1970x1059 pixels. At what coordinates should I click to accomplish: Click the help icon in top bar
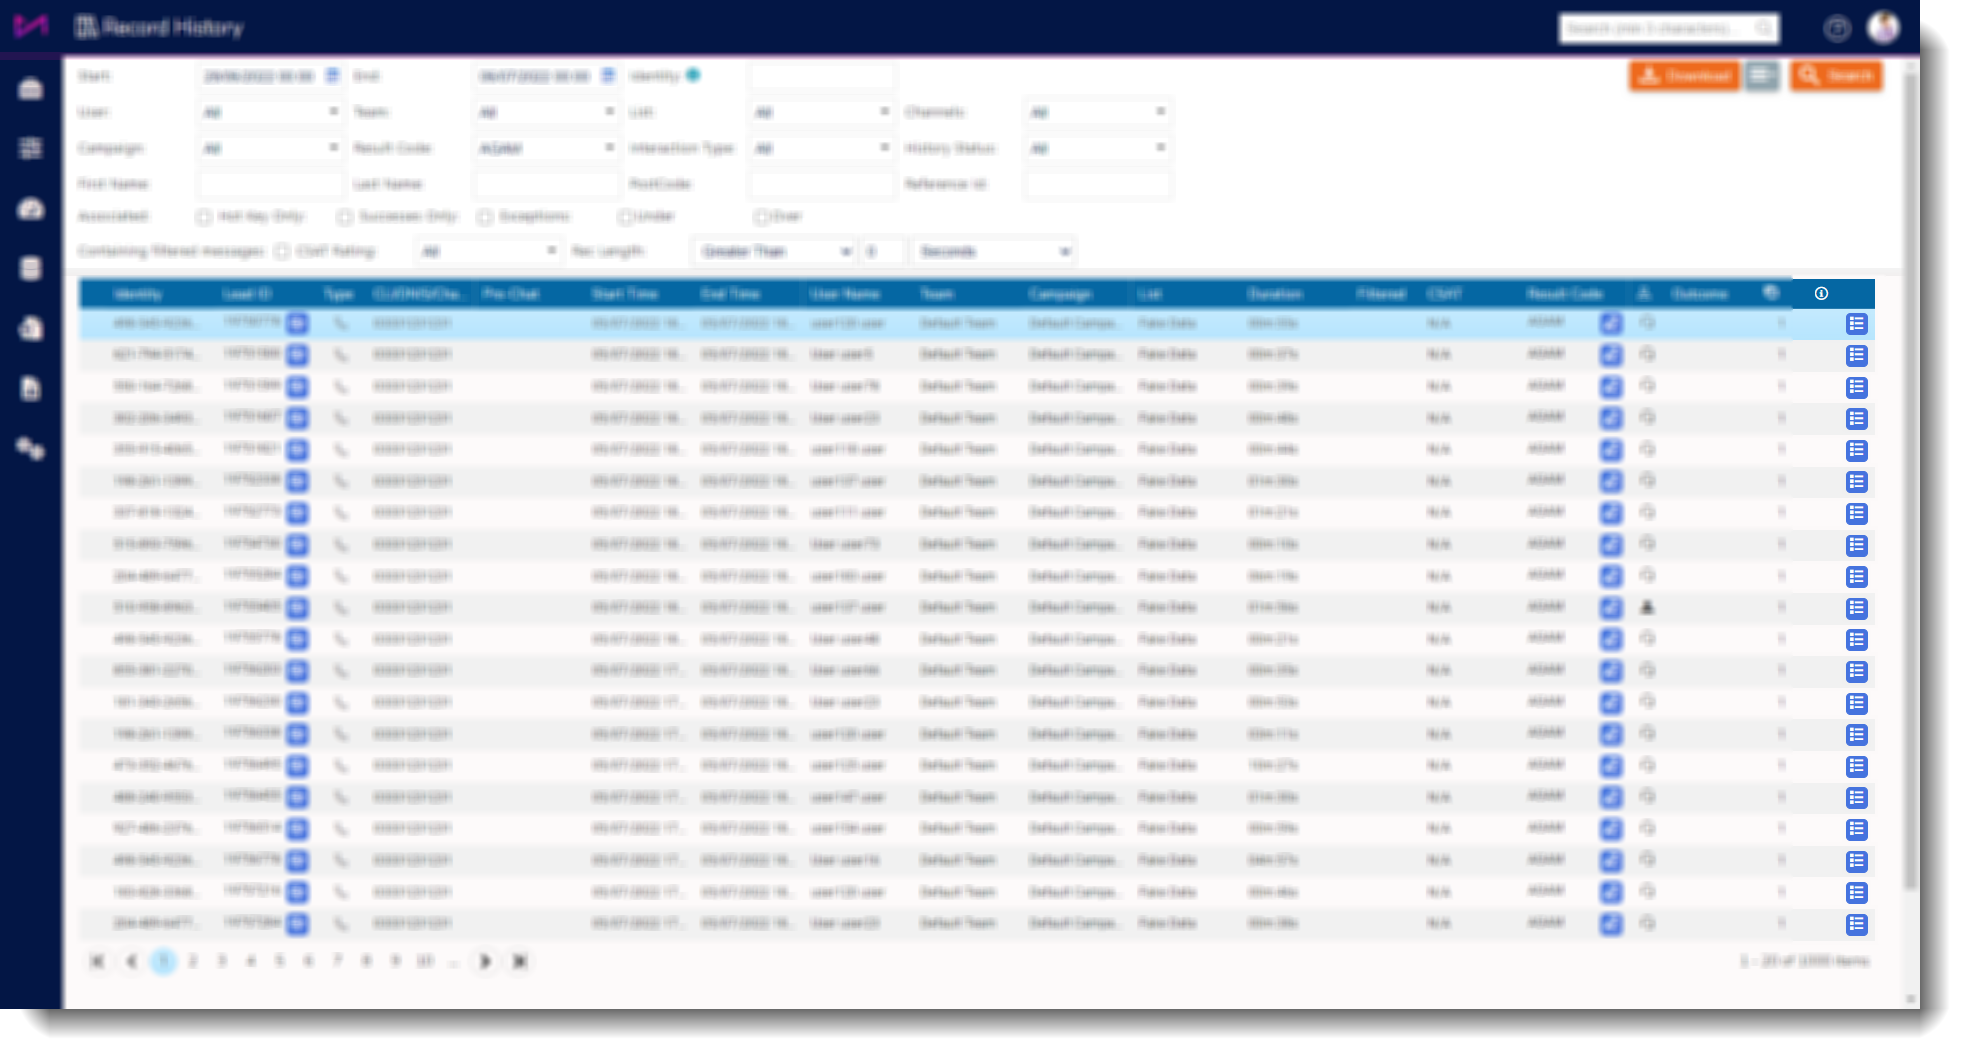(1837, 28)
